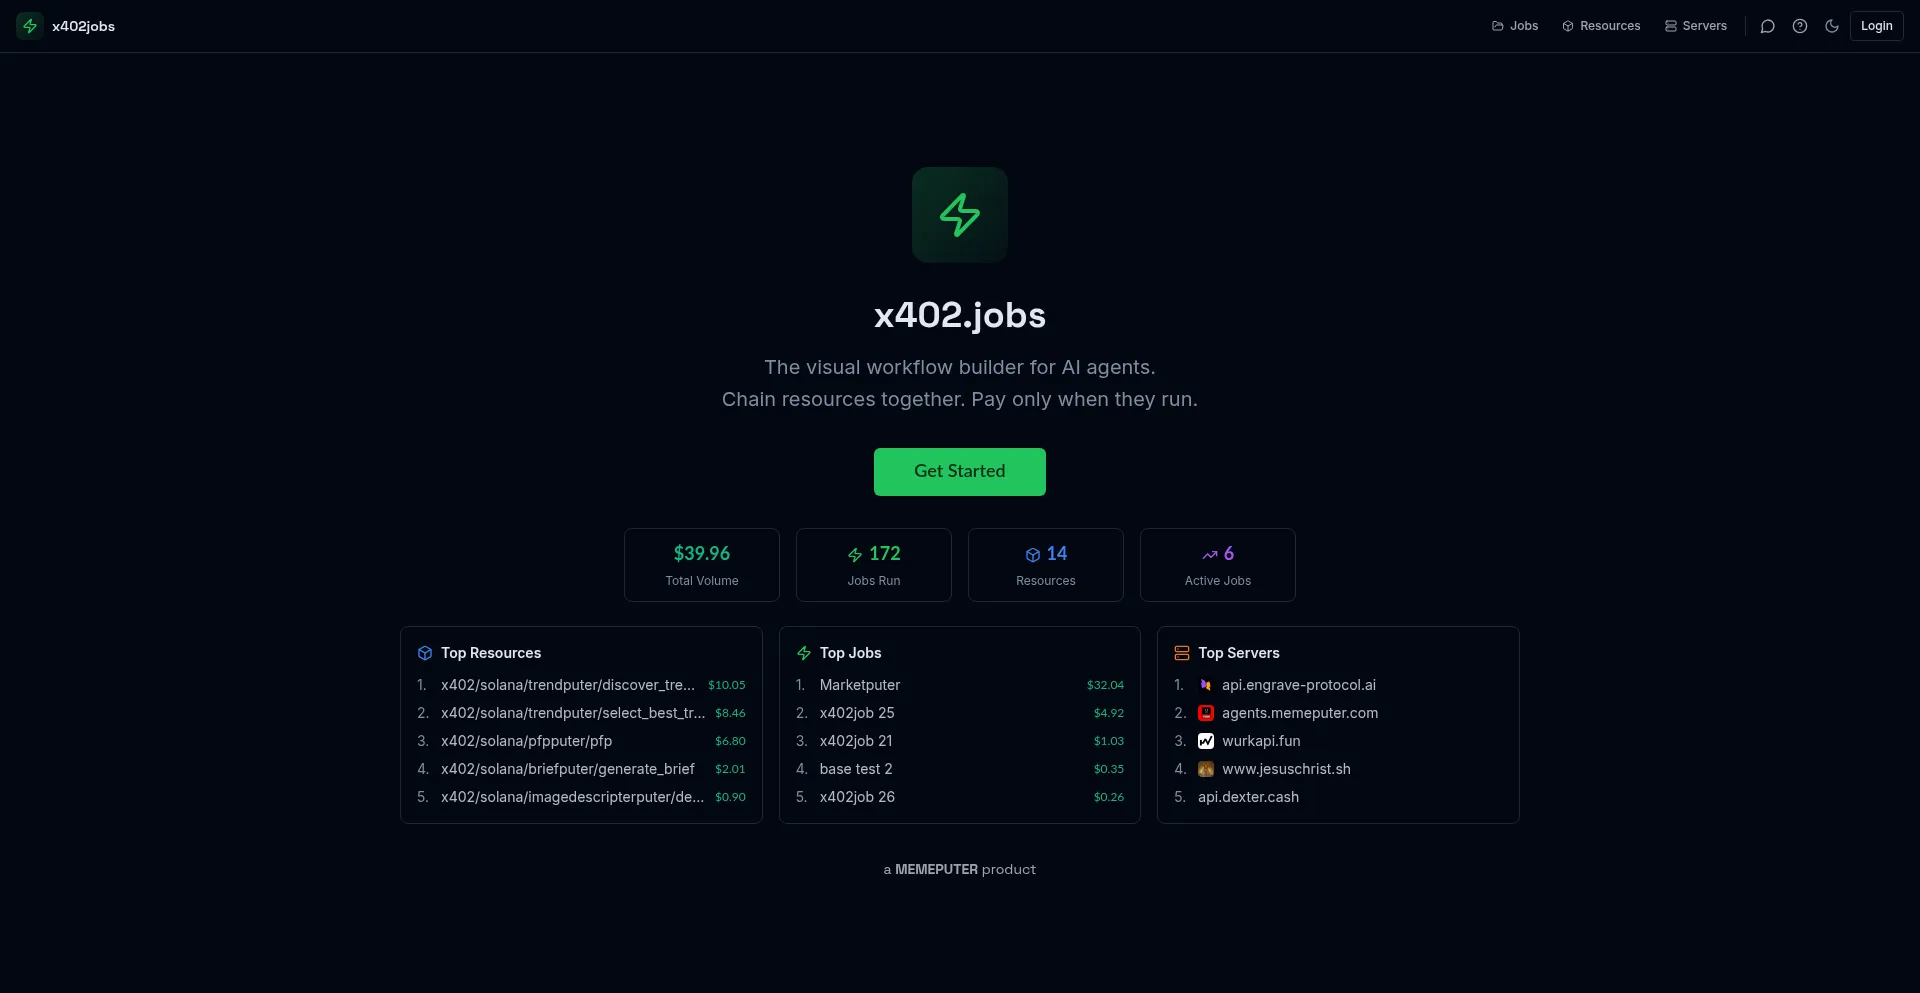Screen dimensions: 1920x993
Task: Click the stacked servers icon in the navbar
Action: 1672,26
